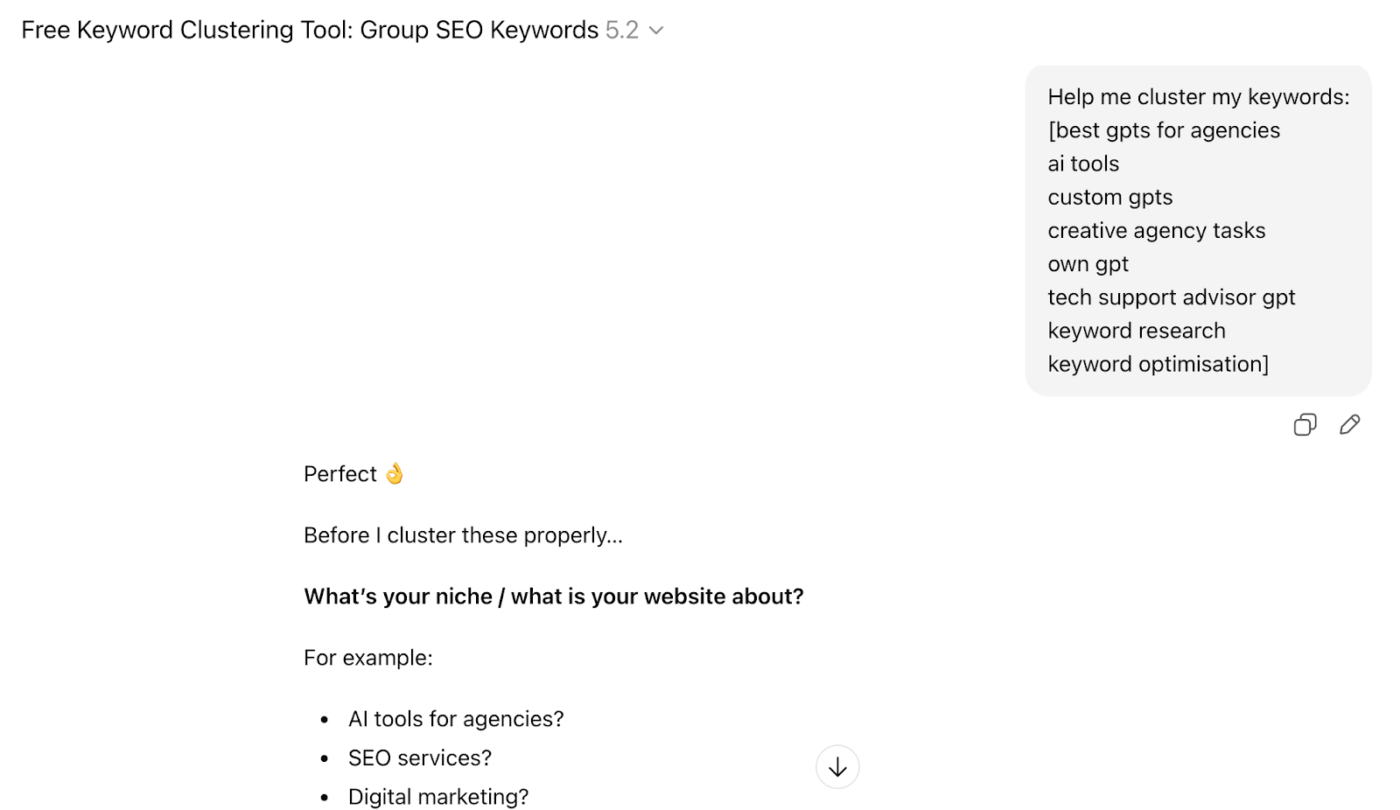Screen dimensions: 1400x810
Task: Click the Free Keyword Clustering Tool title
Action: 300,29
